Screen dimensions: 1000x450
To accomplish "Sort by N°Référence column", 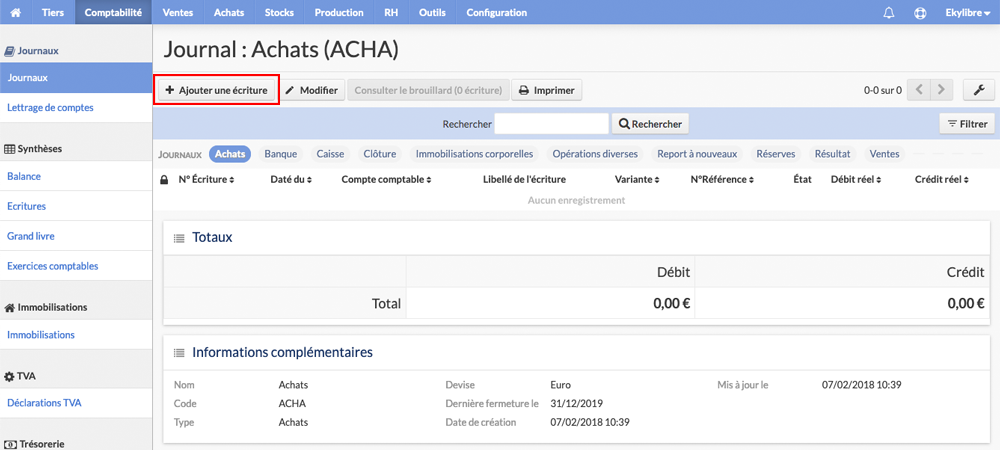I will (723, 180).
